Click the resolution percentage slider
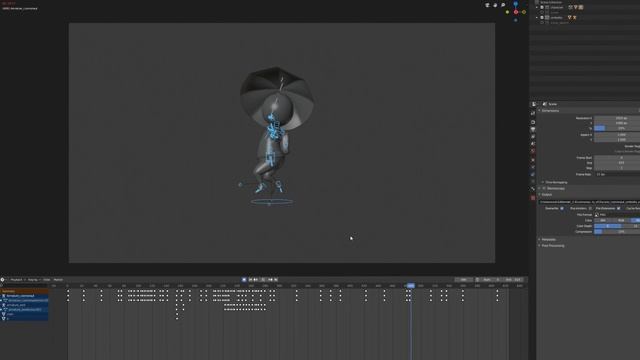 coord(617,128)
